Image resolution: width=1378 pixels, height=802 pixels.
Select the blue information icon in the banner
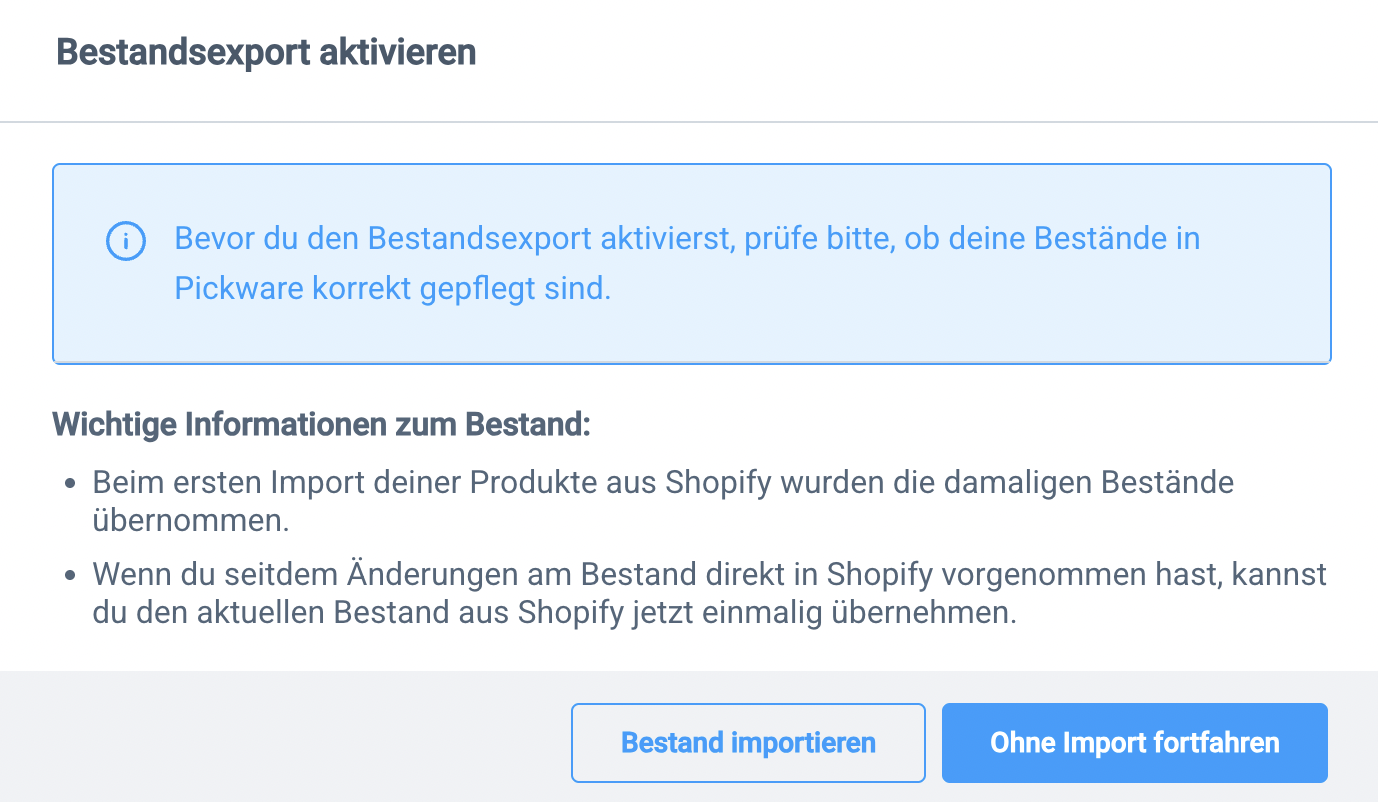[x=125, y=241]
